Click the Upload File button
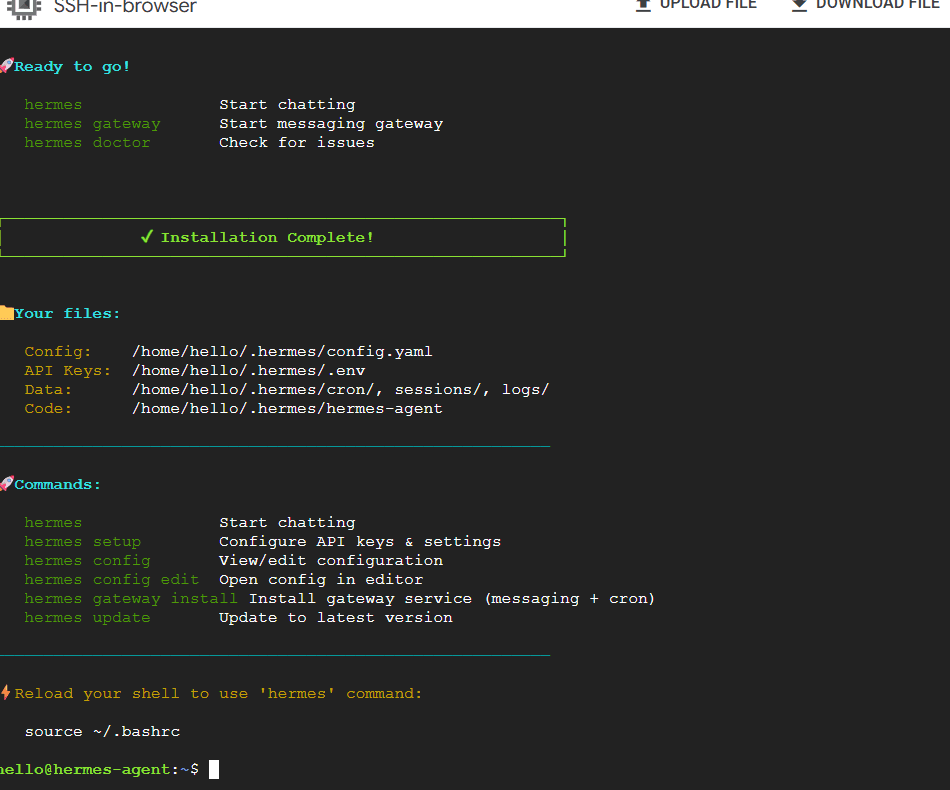Viewport: 950px width, 790px height. coord(696,5)
